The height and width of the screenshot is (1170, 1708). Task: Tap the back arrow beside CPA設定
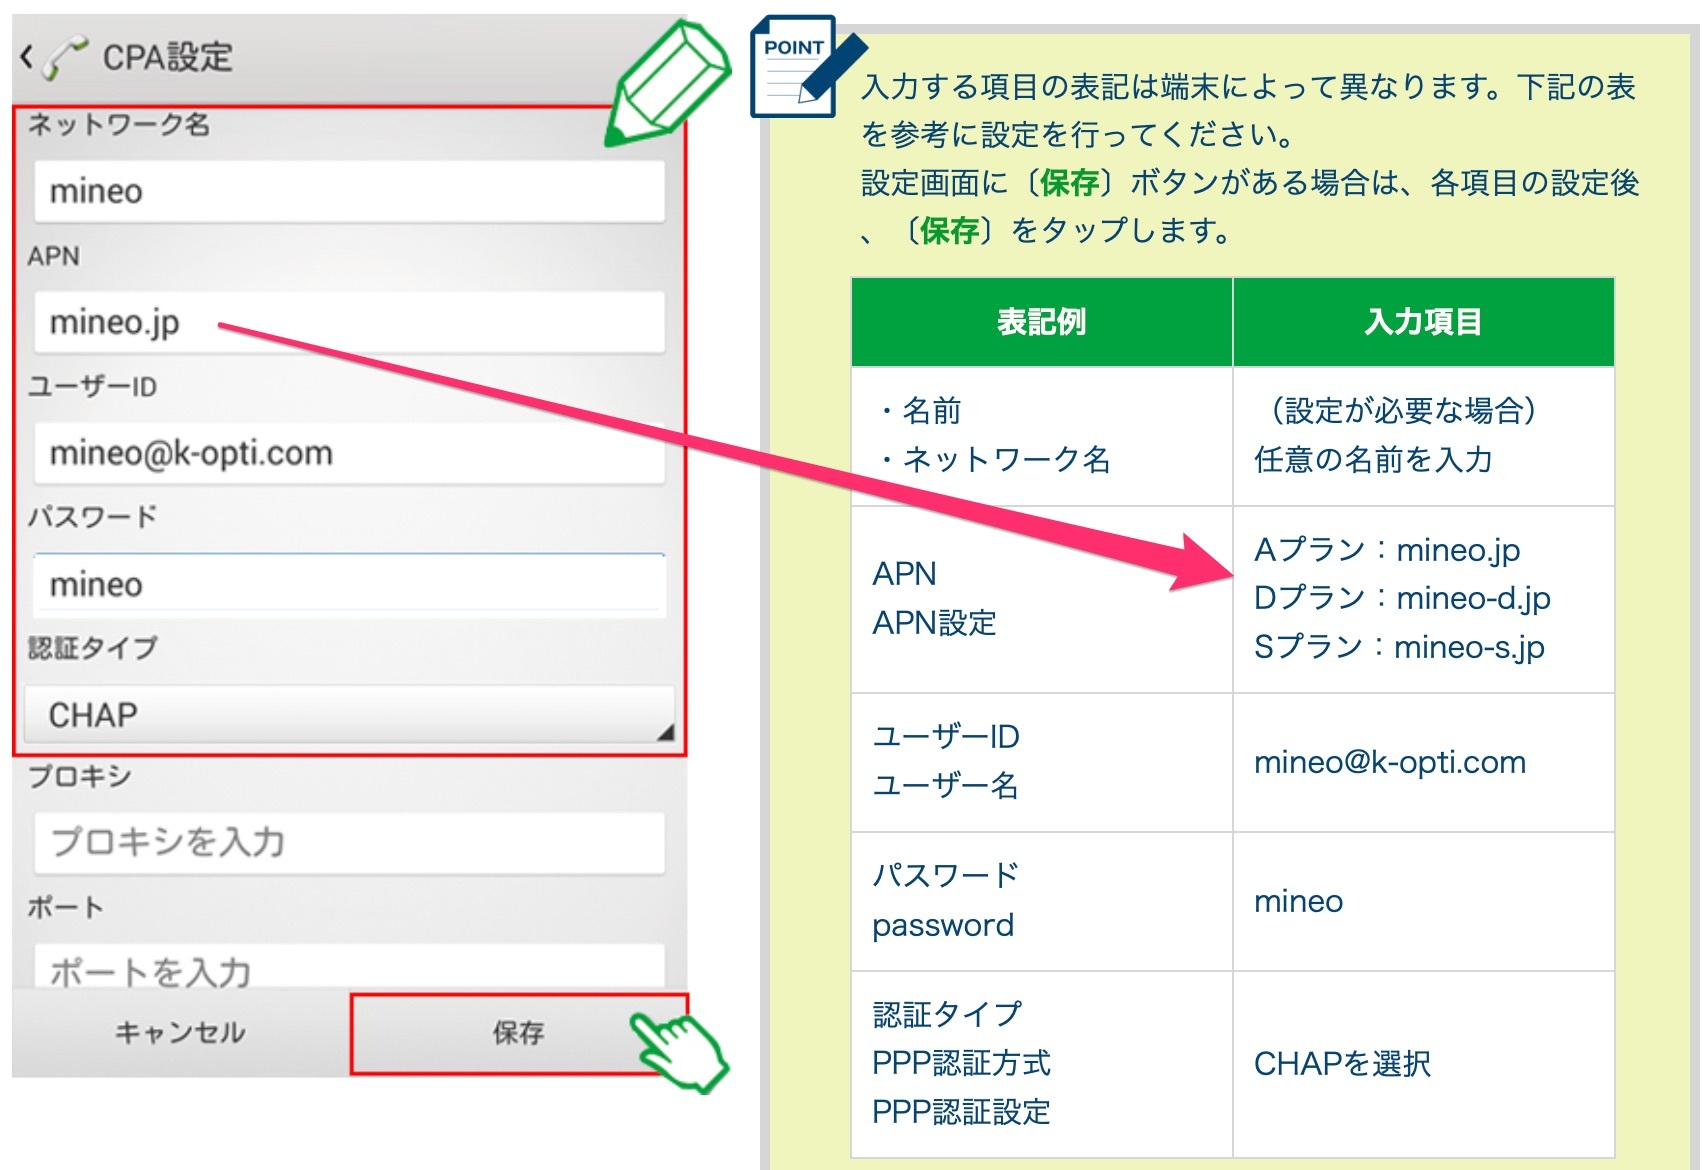click(27, 57)
